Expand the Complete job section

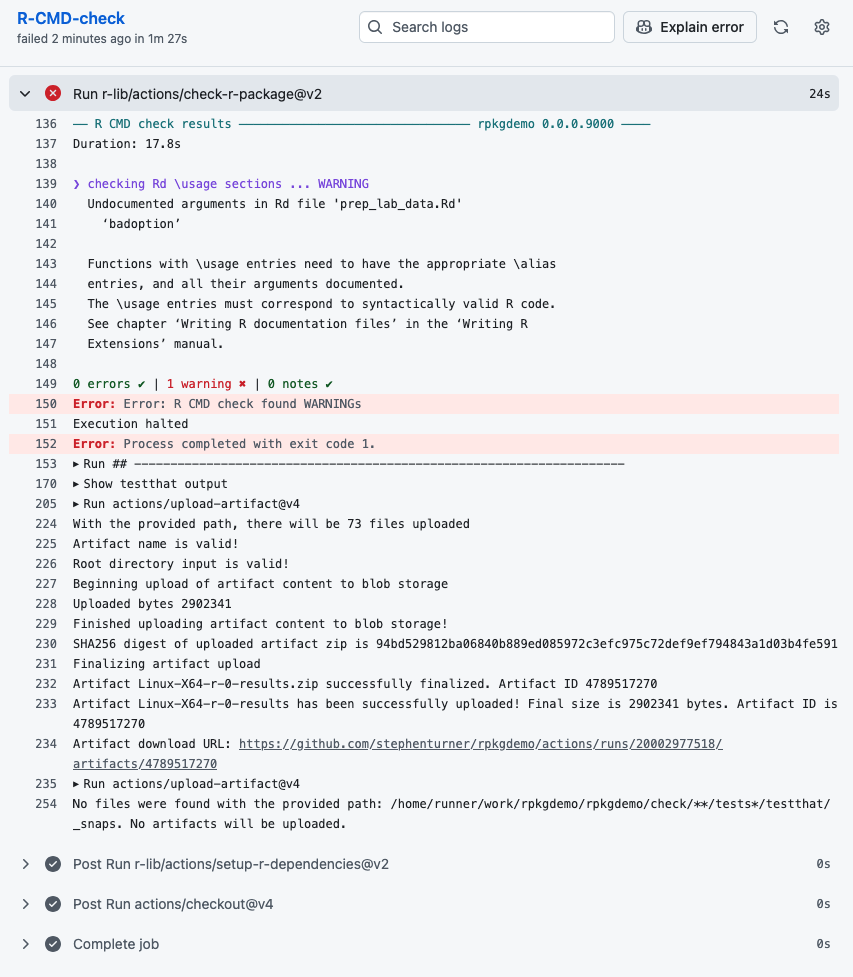(25, 943)
